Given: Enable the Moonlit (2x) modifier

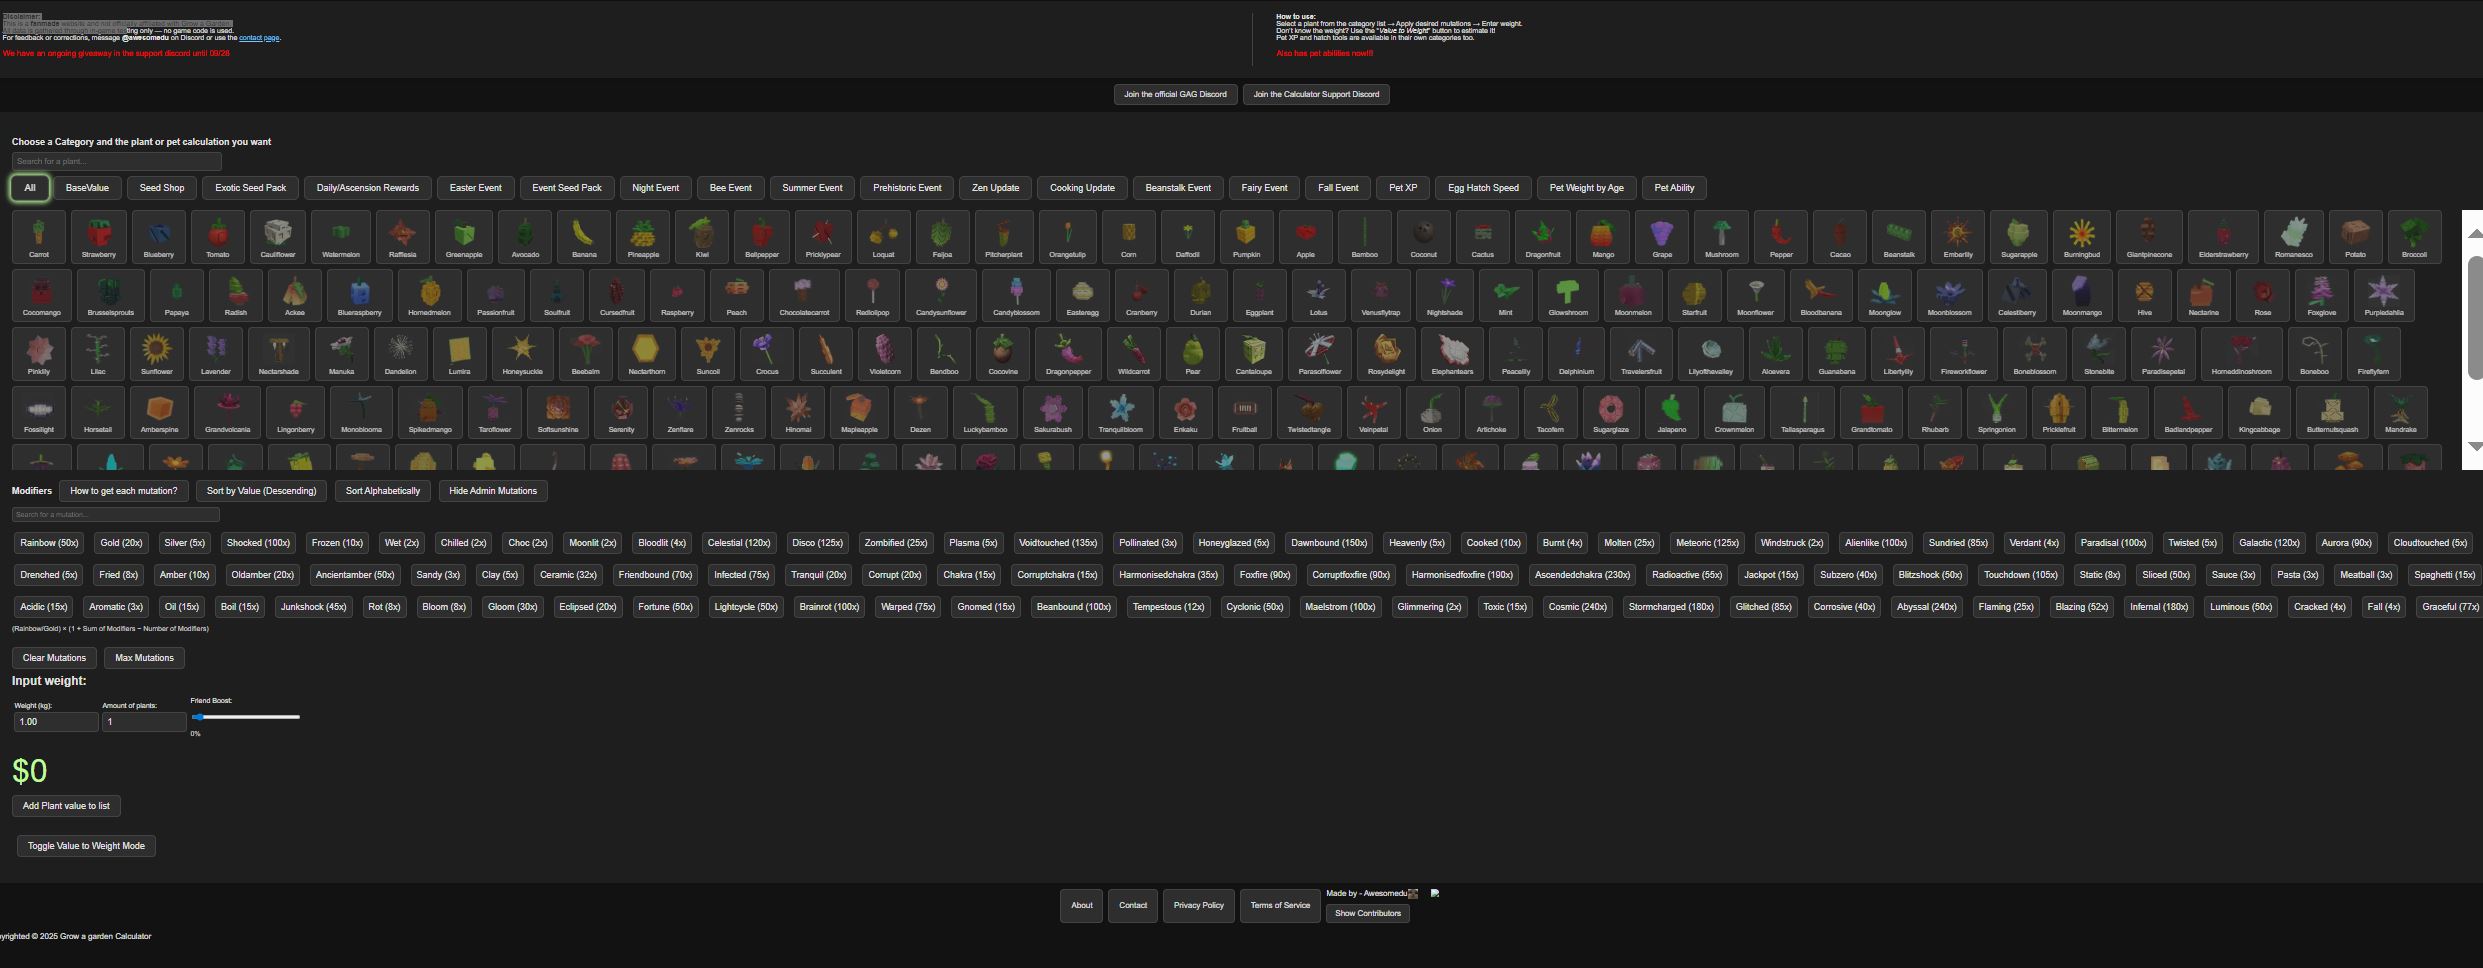Looking at the screenshot, I should [x=593, y=543].
